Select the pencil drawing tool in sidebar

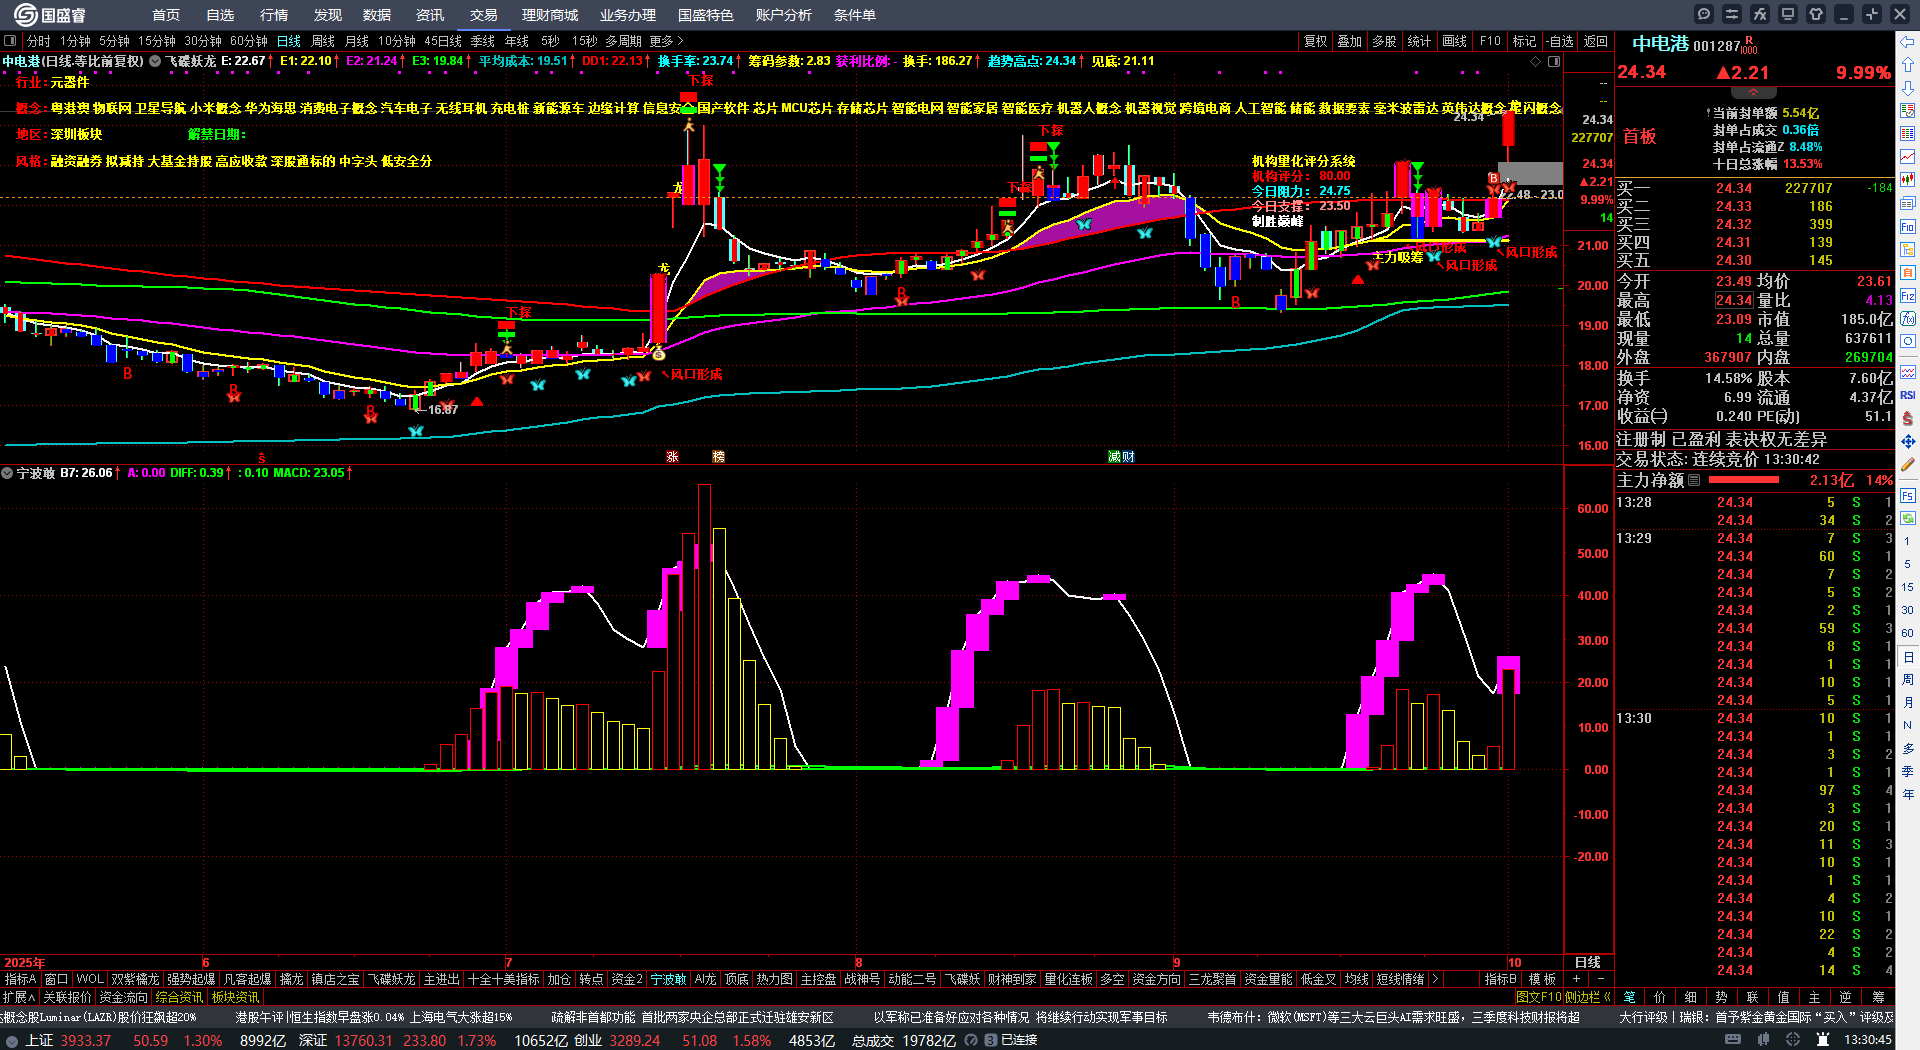pos(1908,465)
